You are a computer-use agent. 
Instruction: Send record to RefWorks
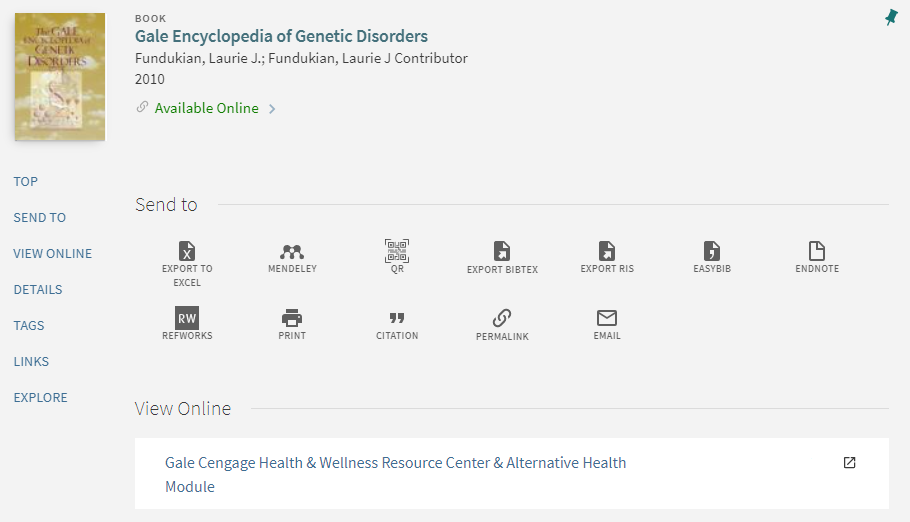[187, 318]
